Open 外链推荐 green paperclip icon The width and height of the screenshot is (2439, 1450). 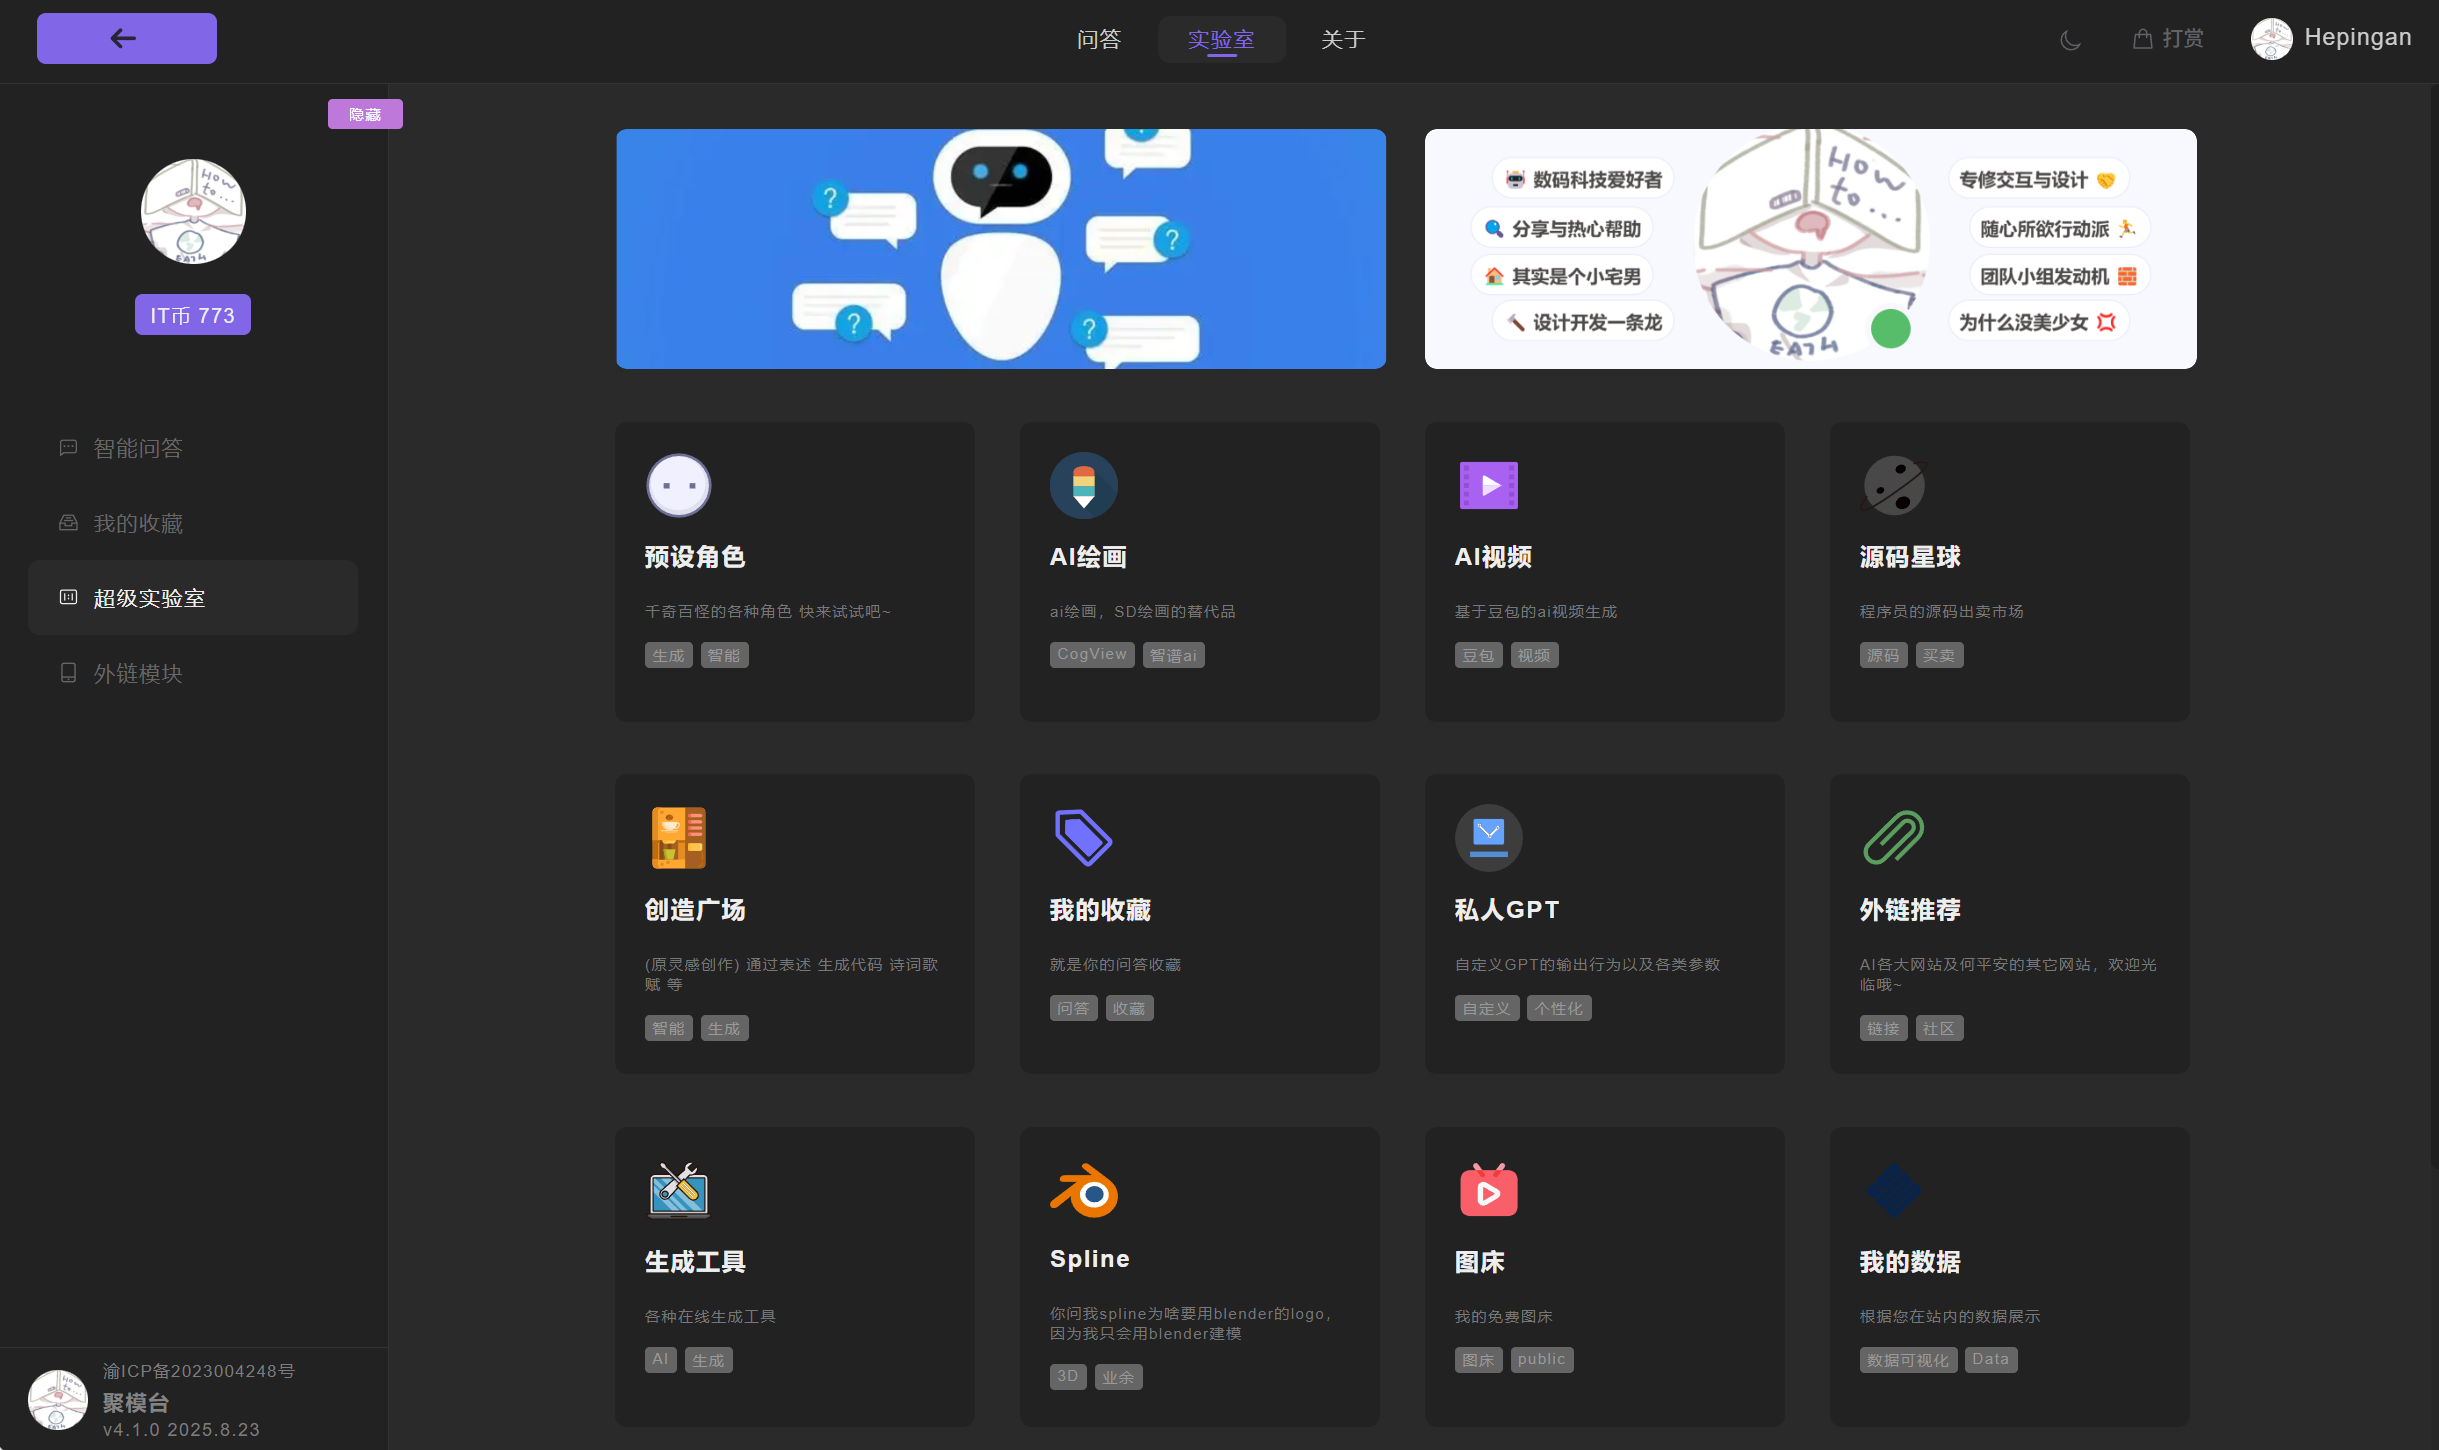pos(1893,838)
